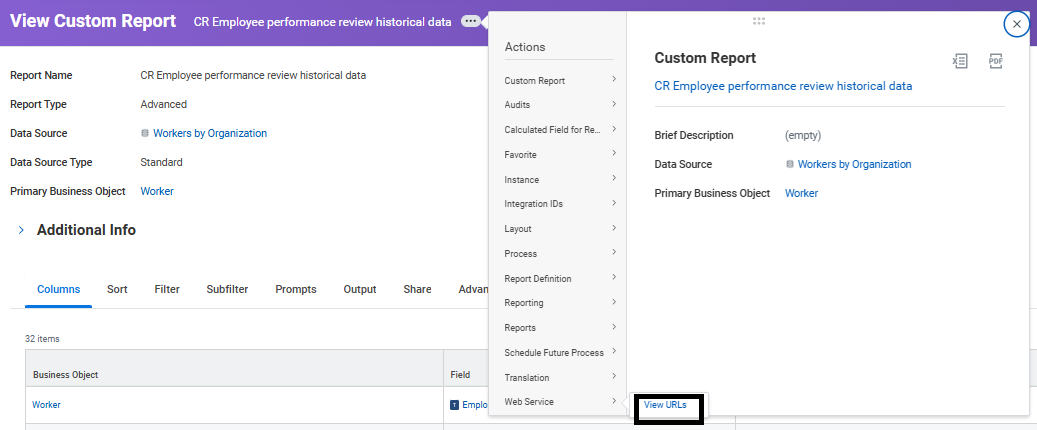Open the Instance actions submenu
This screenshot has width=1037, height=430.
coord(560,179)
